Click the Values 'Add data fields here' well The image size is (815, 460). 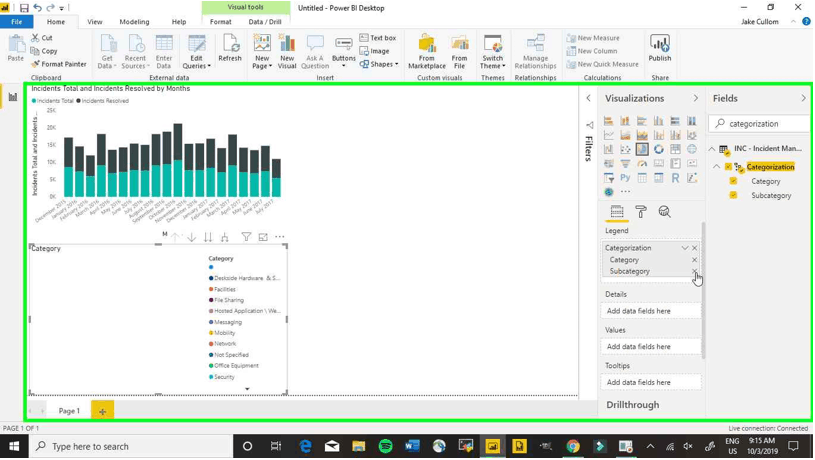[x=653, y=346]
